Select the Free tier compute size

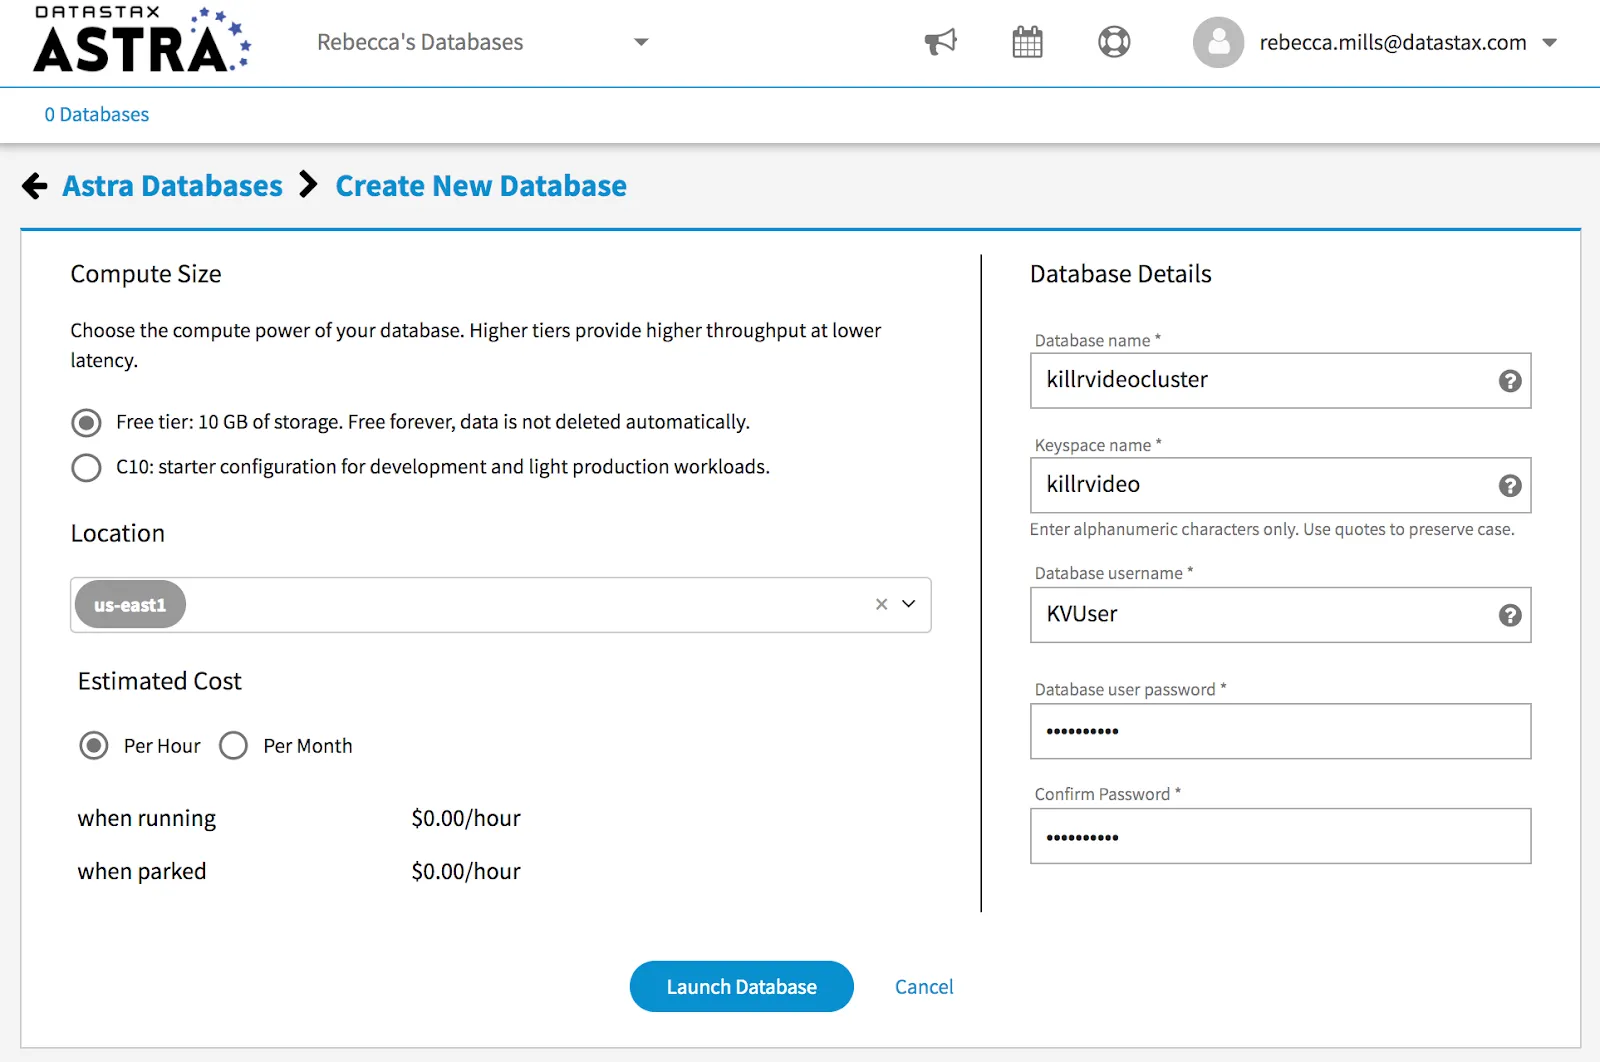pos(87,423)
